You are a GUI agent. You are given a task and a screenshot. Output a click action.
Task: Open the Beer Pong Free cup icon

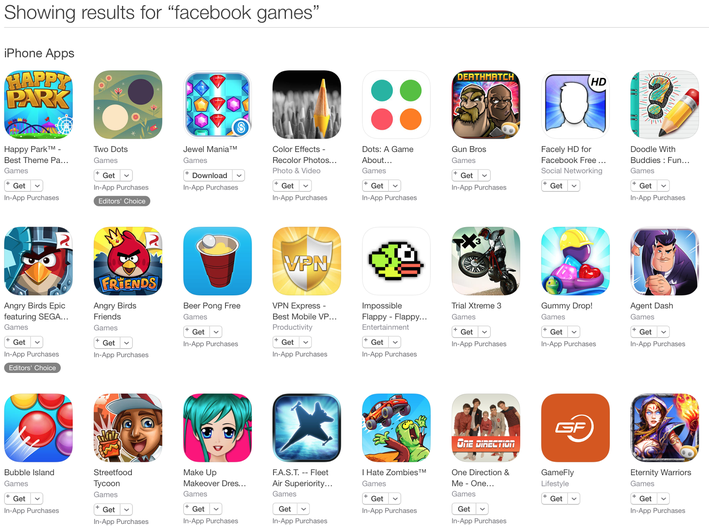[217, 261]
